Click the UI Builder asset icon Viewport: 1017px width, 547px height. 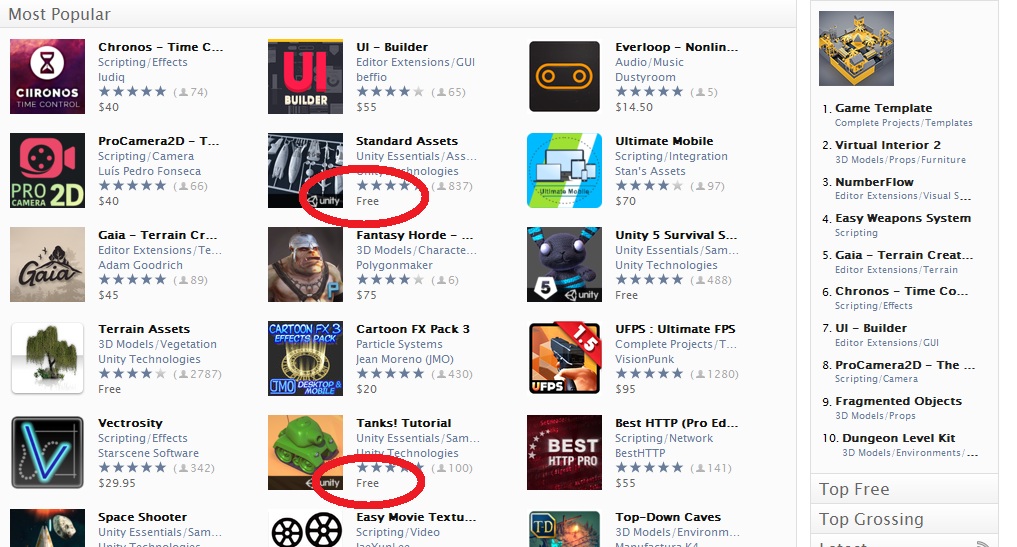pos(305,77)
